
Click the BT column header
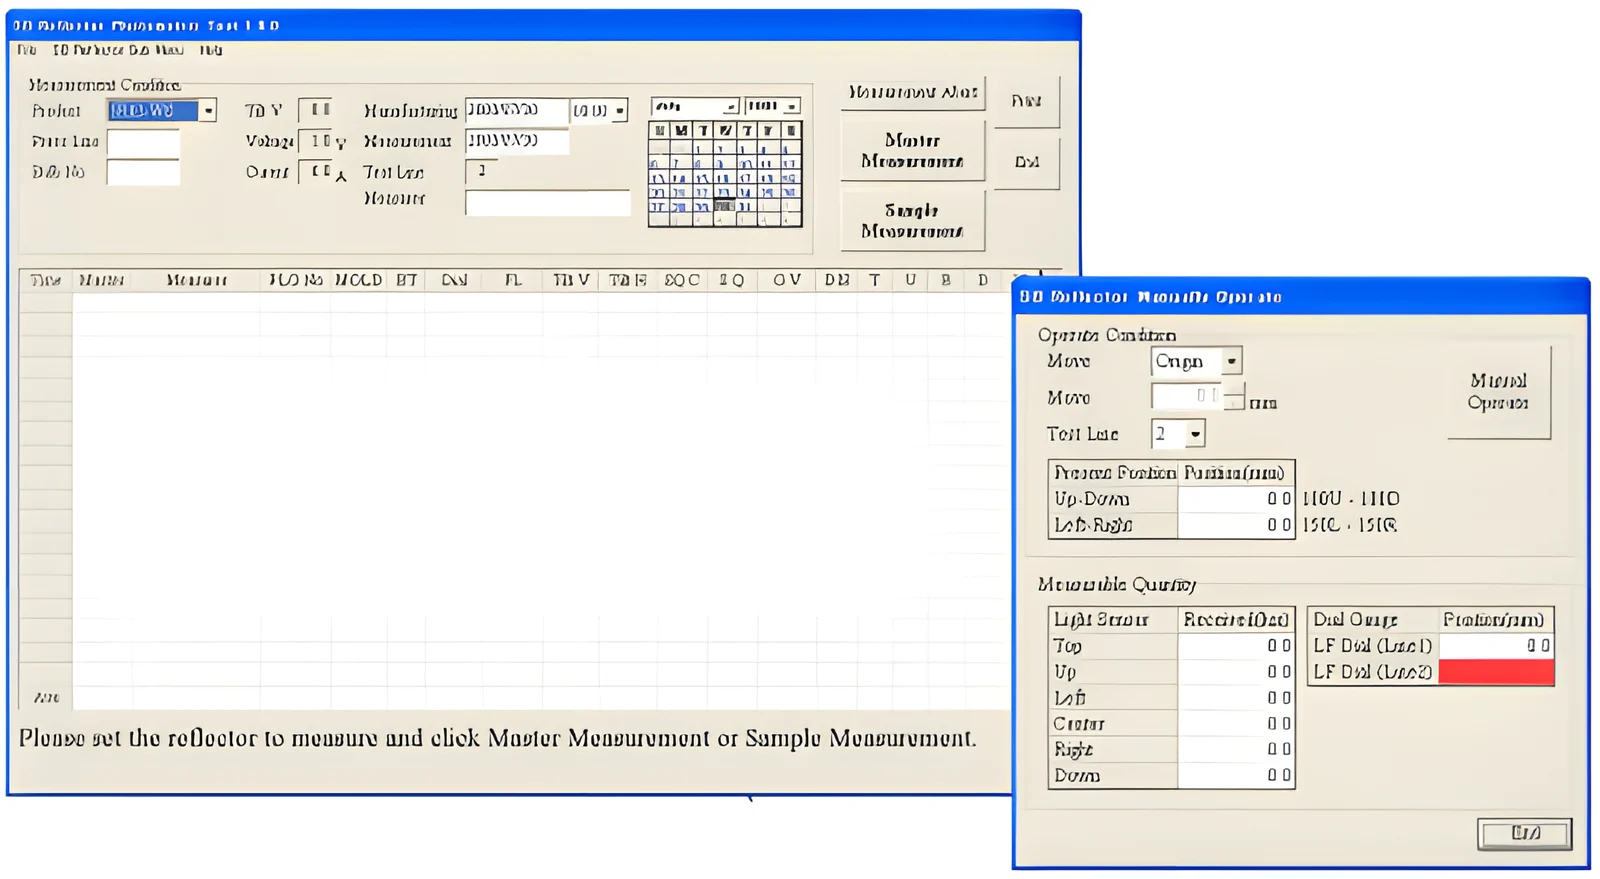[x=406, y=281]
